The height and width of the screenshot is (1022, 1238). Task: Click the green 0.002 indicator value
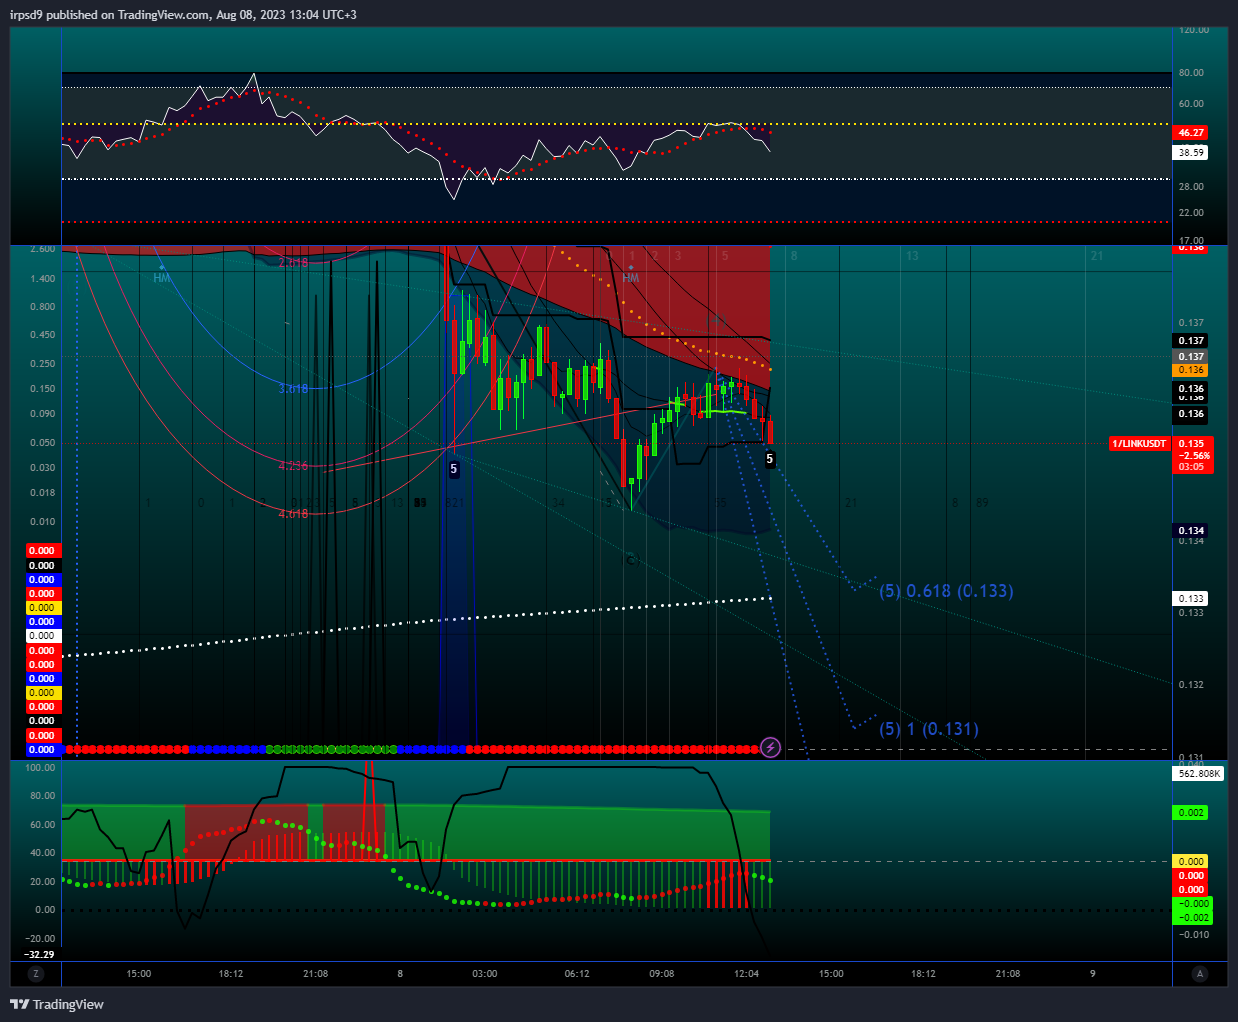(1191, 813)
